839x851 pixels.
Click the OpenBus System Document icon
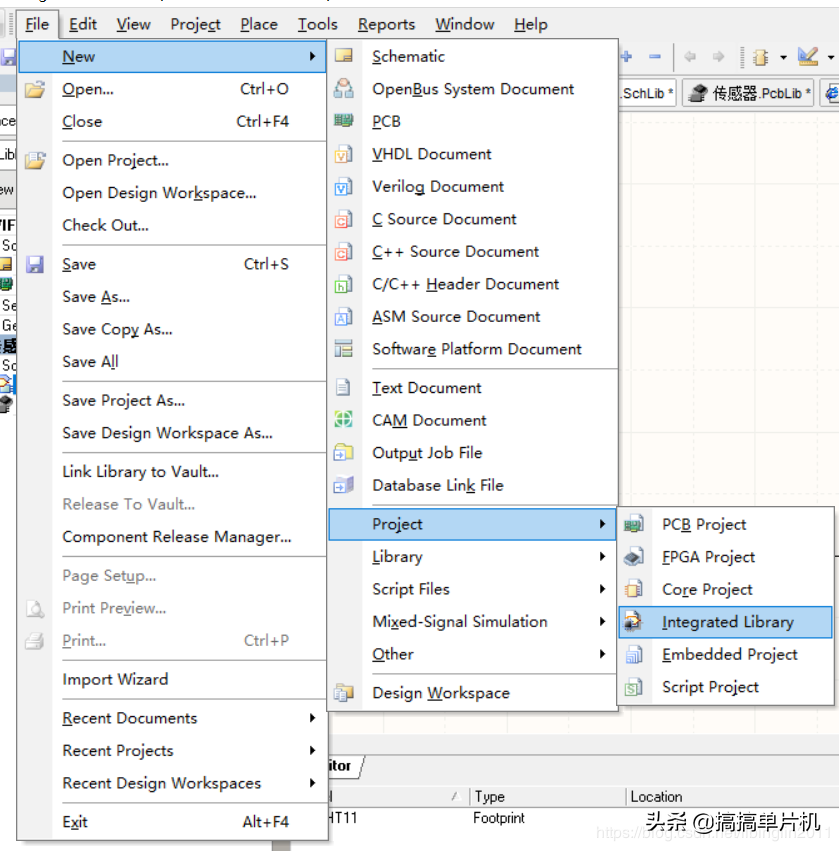click(344, 88)
